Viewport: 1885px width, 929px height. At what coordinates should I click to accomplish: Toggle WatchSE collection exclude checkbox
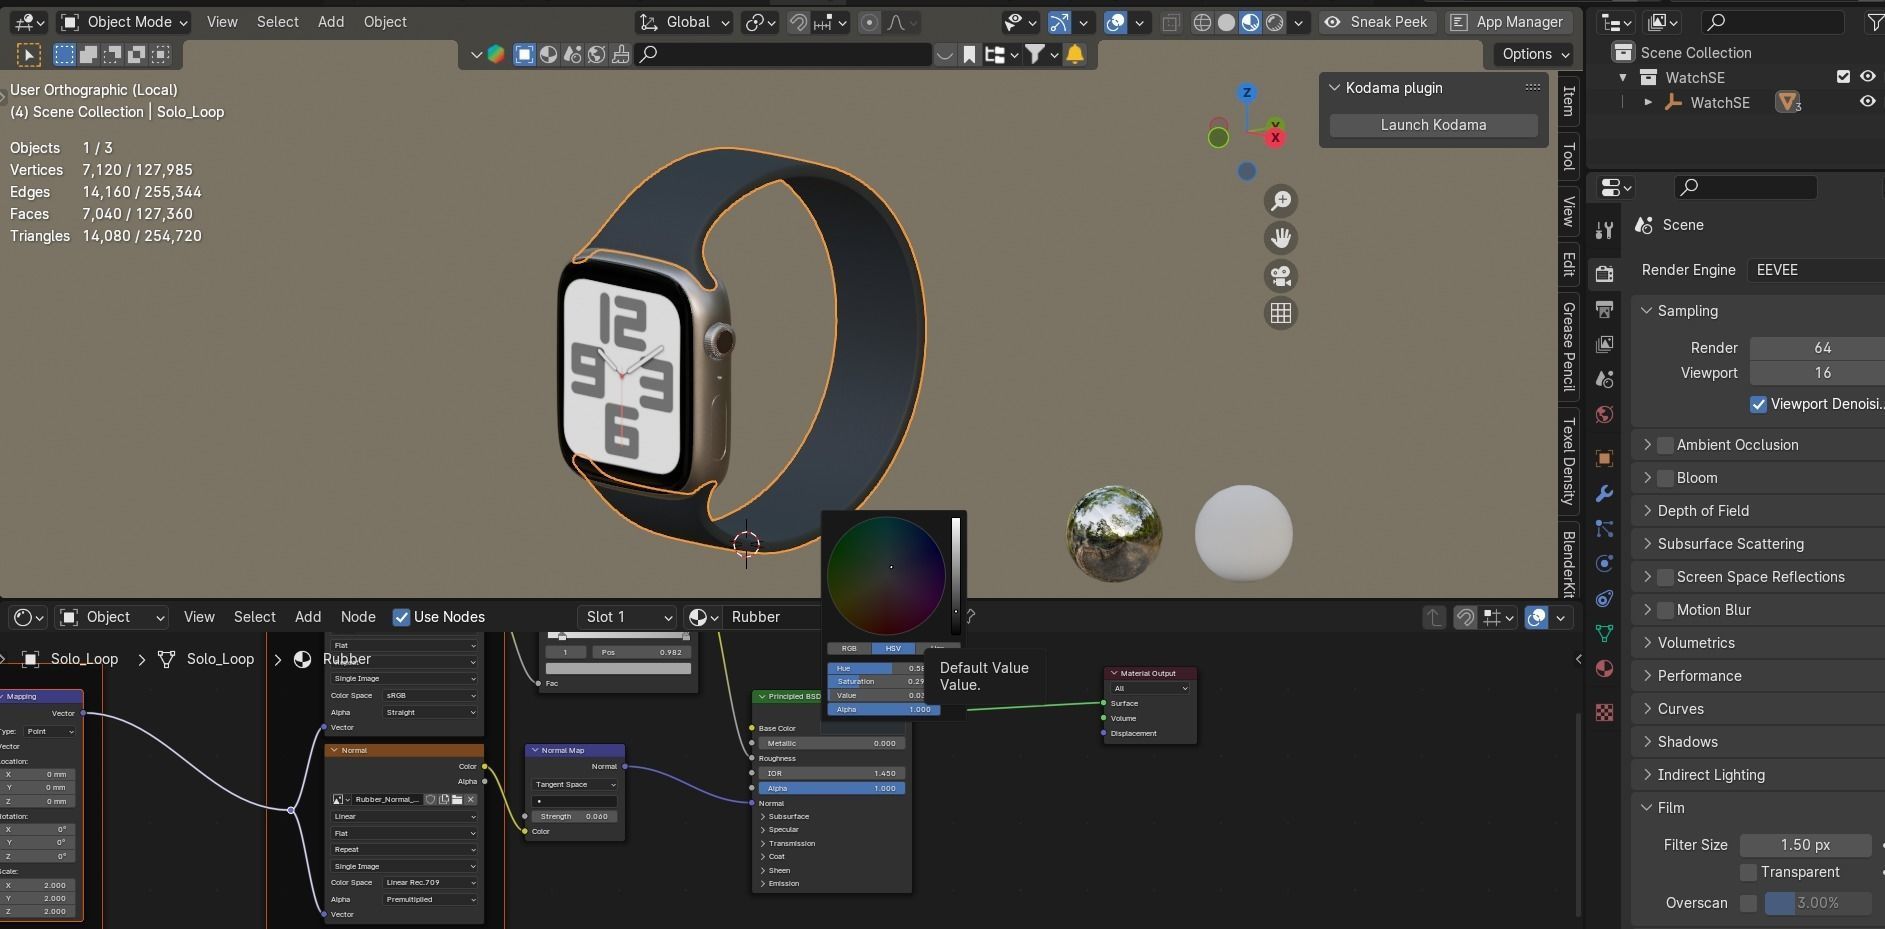pos(1843,77)
